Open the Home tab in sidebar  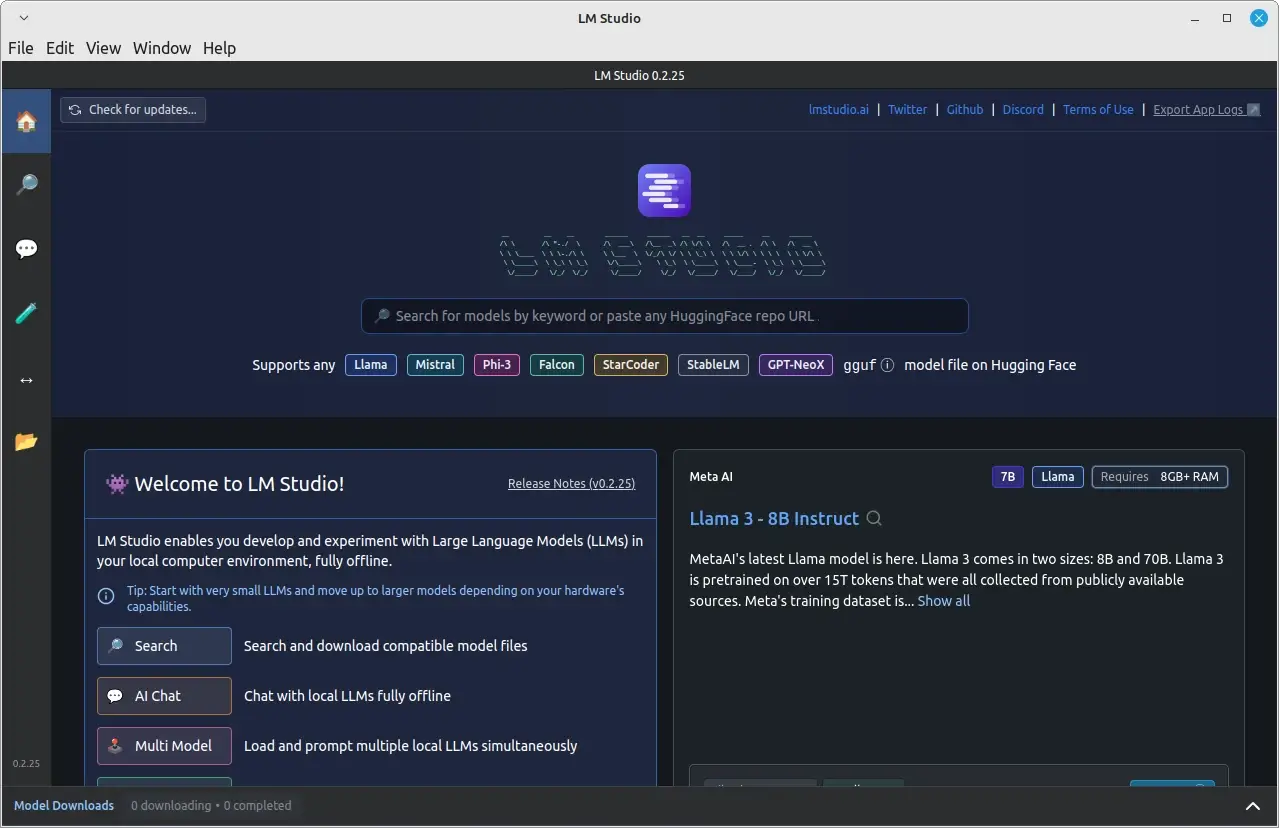[26, 122]
